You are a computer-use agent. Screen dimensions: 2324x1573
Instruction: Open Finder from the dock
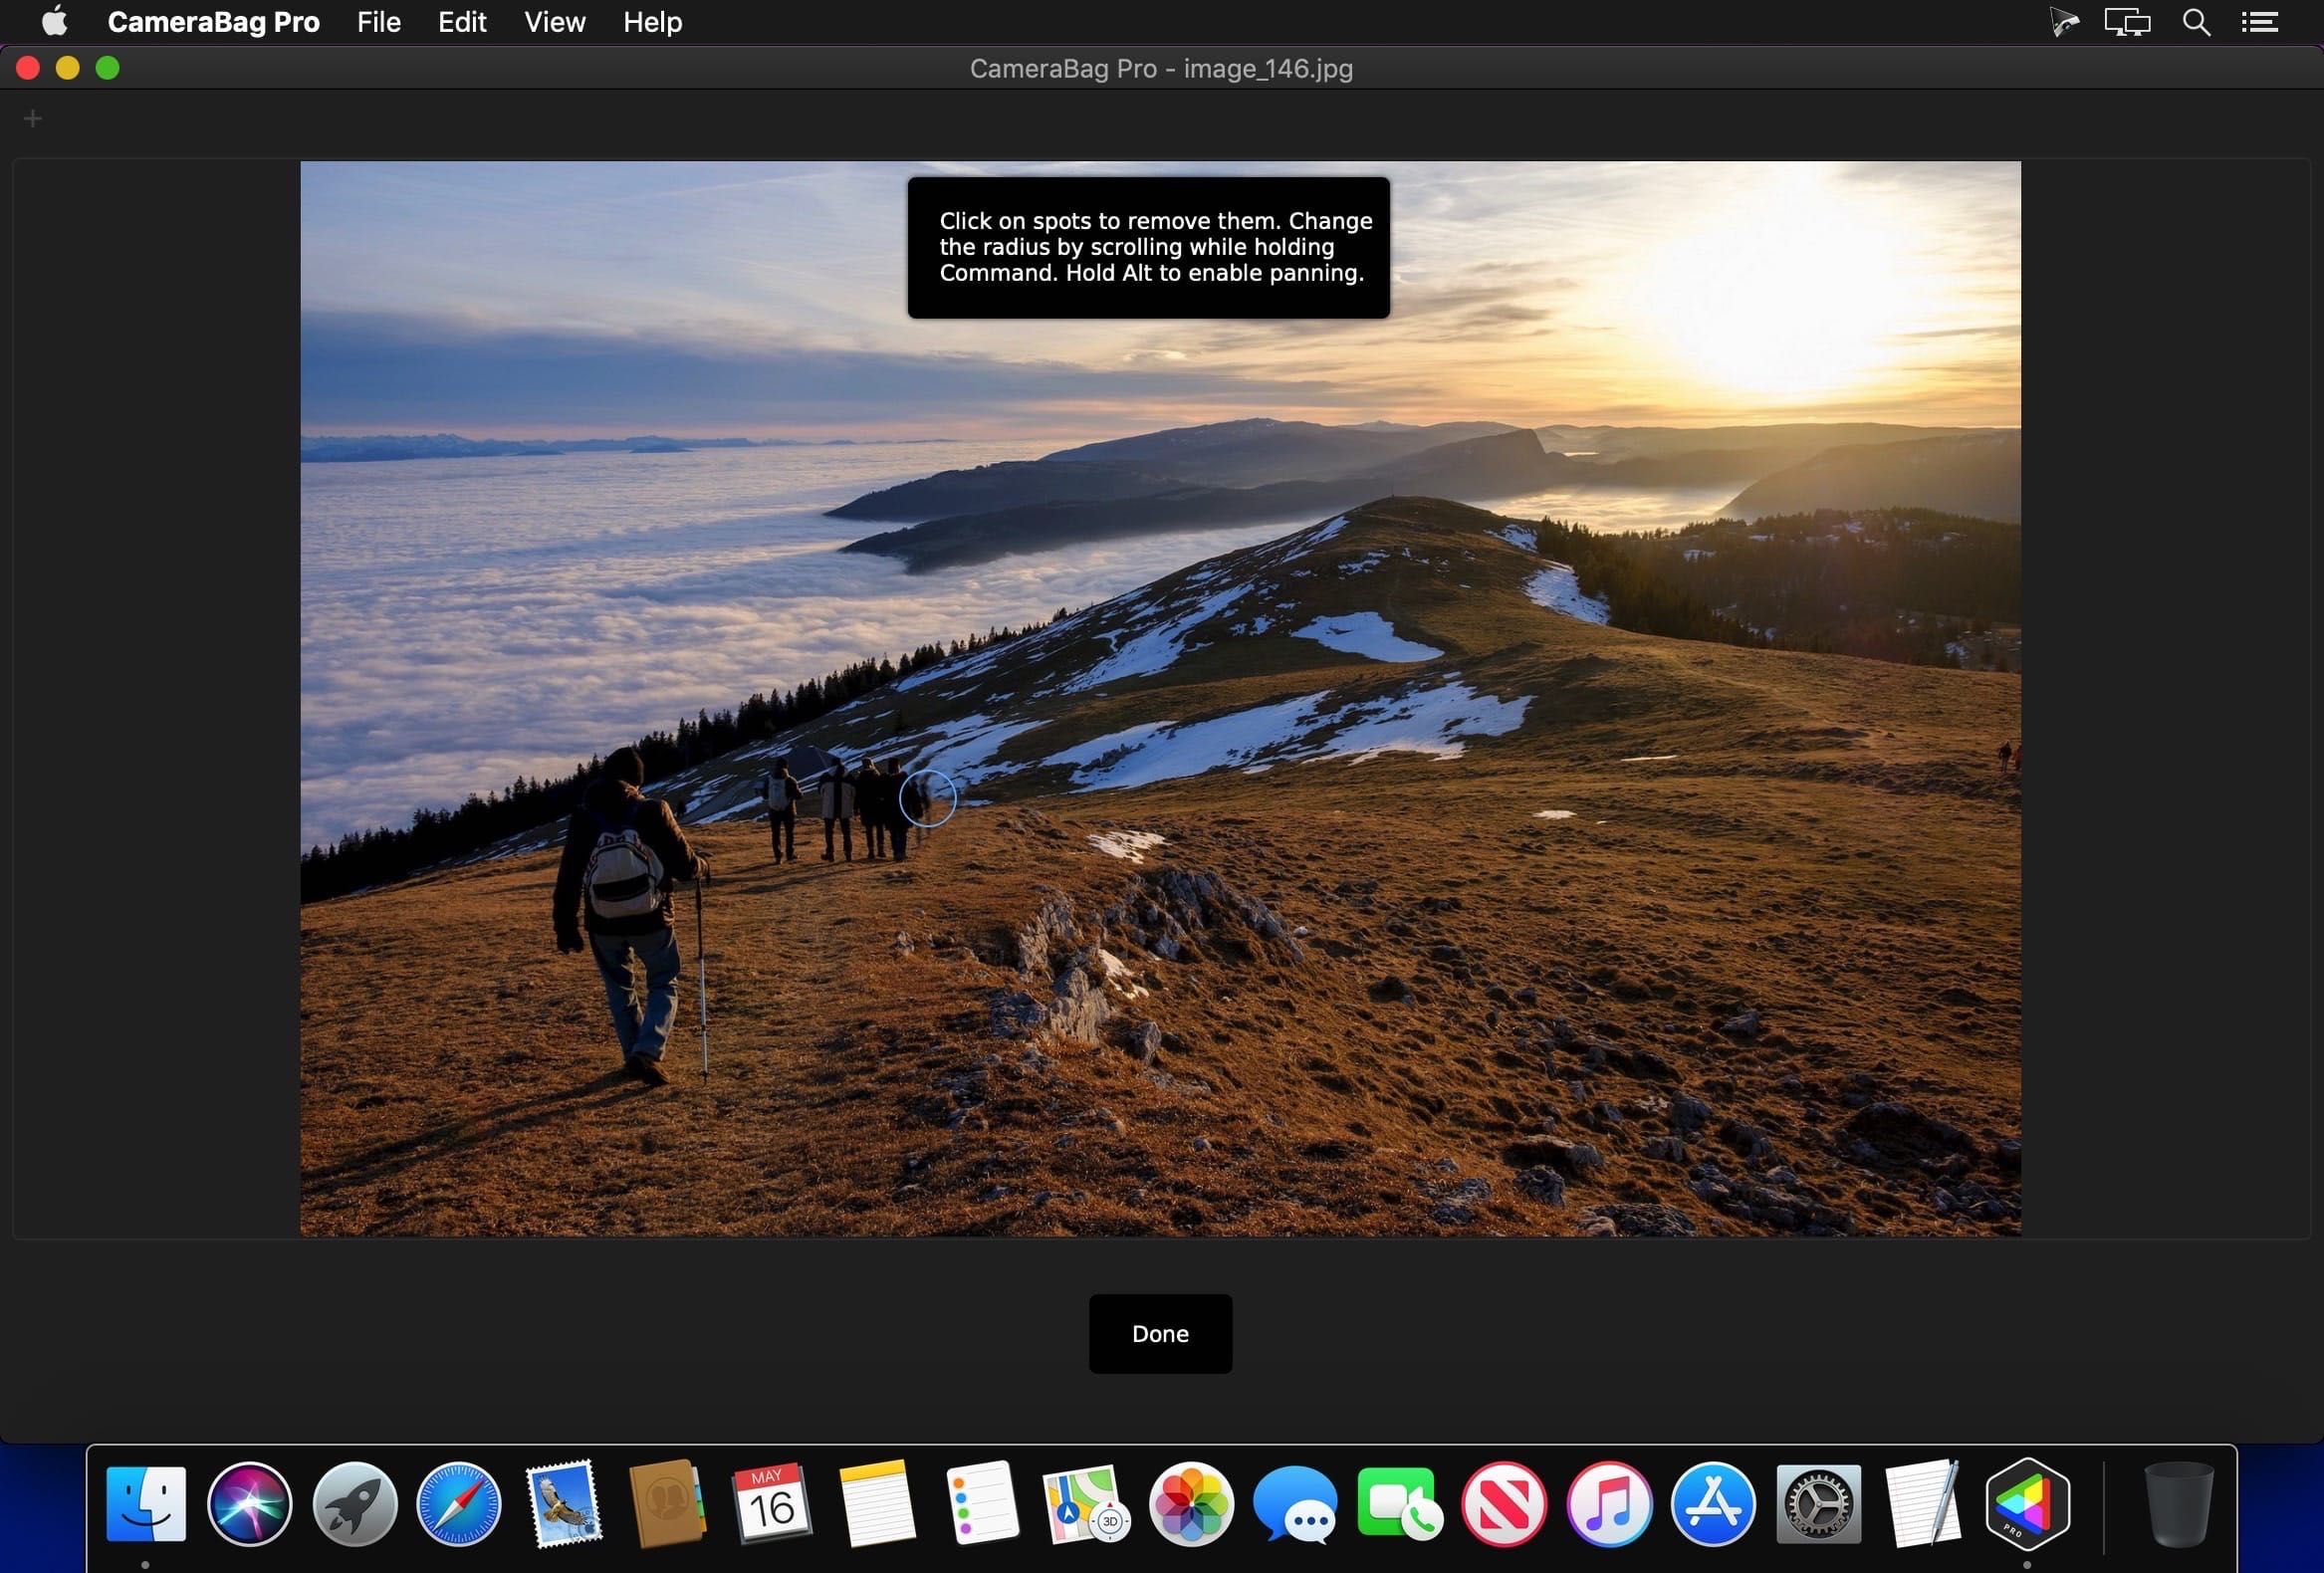[x=145, y=1504]
